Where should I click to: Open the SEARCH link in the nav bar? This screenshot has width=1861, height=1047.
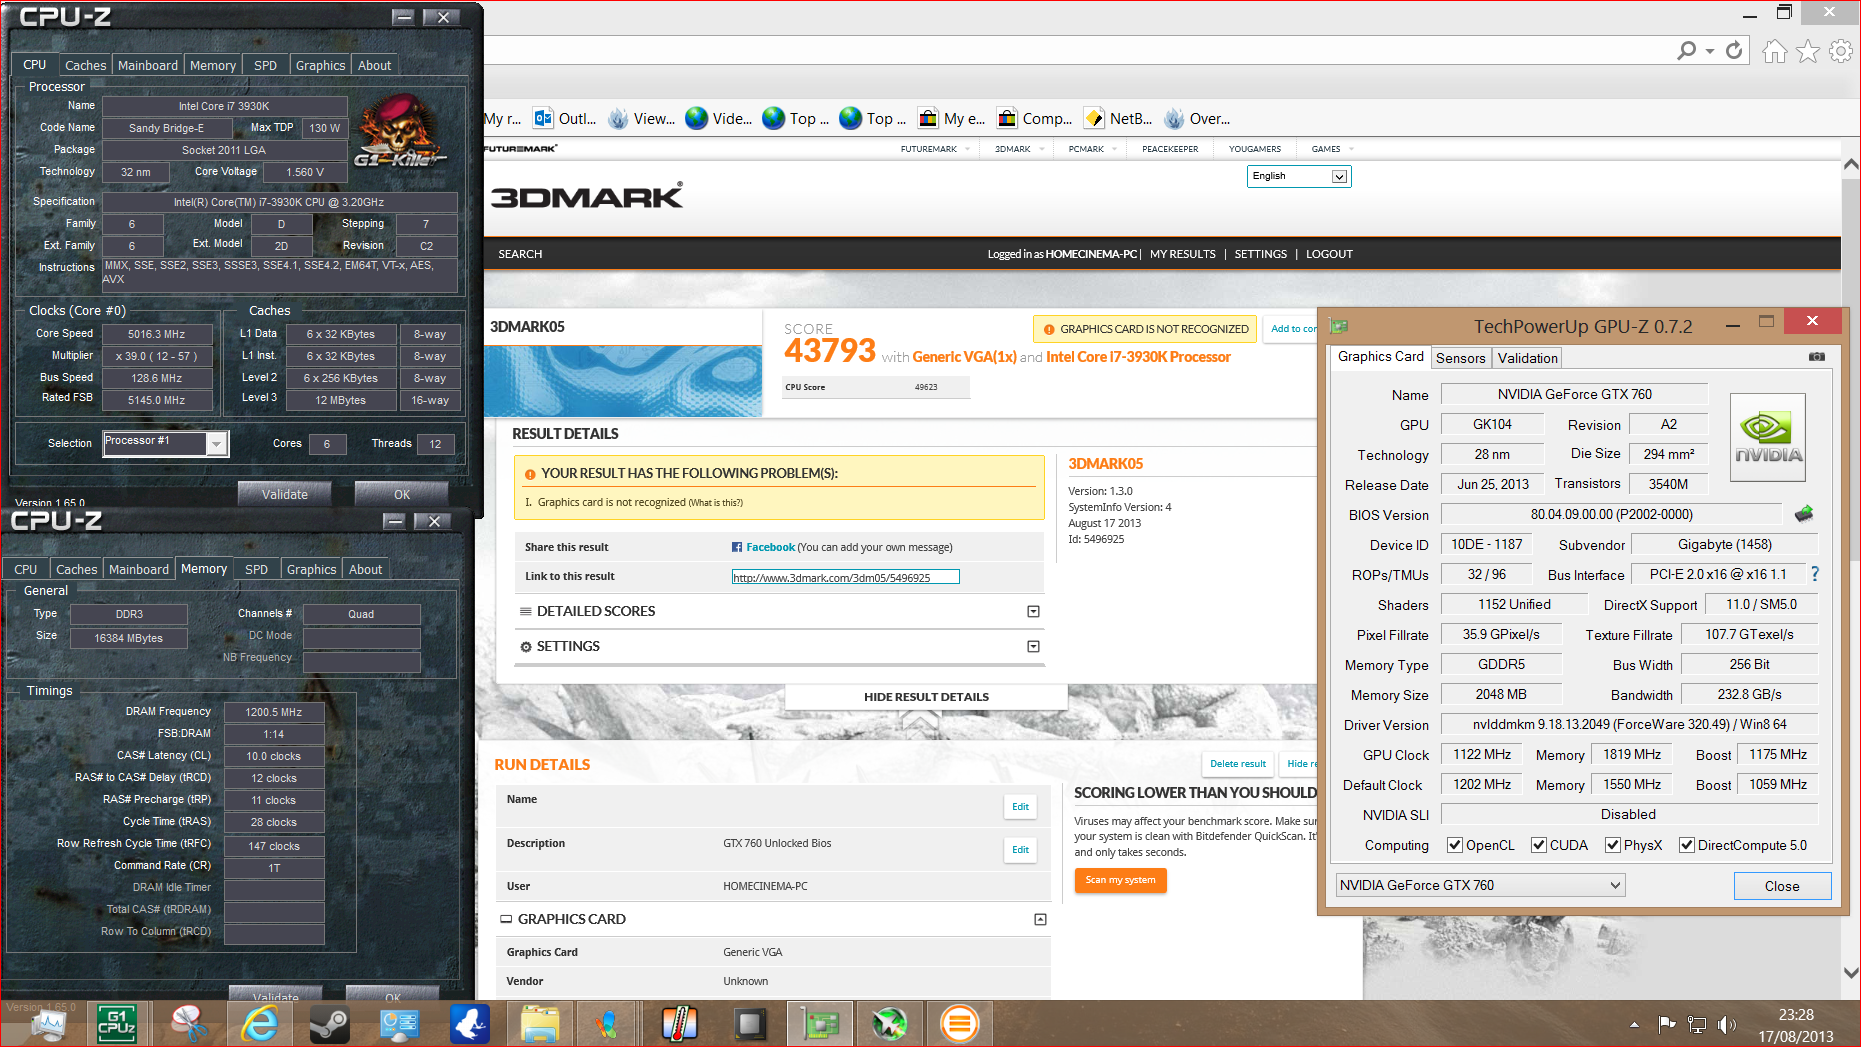(x=520, y=254)
